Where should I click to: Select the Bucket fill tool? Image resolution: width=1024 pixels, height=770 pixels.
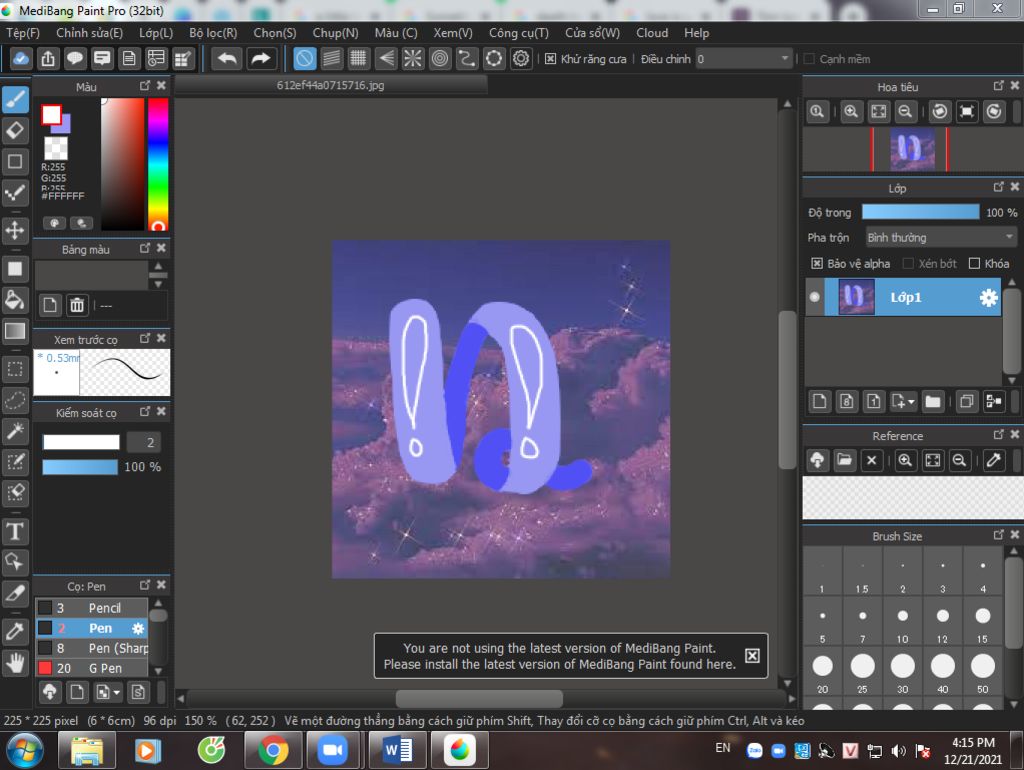[x=15, y=300]
